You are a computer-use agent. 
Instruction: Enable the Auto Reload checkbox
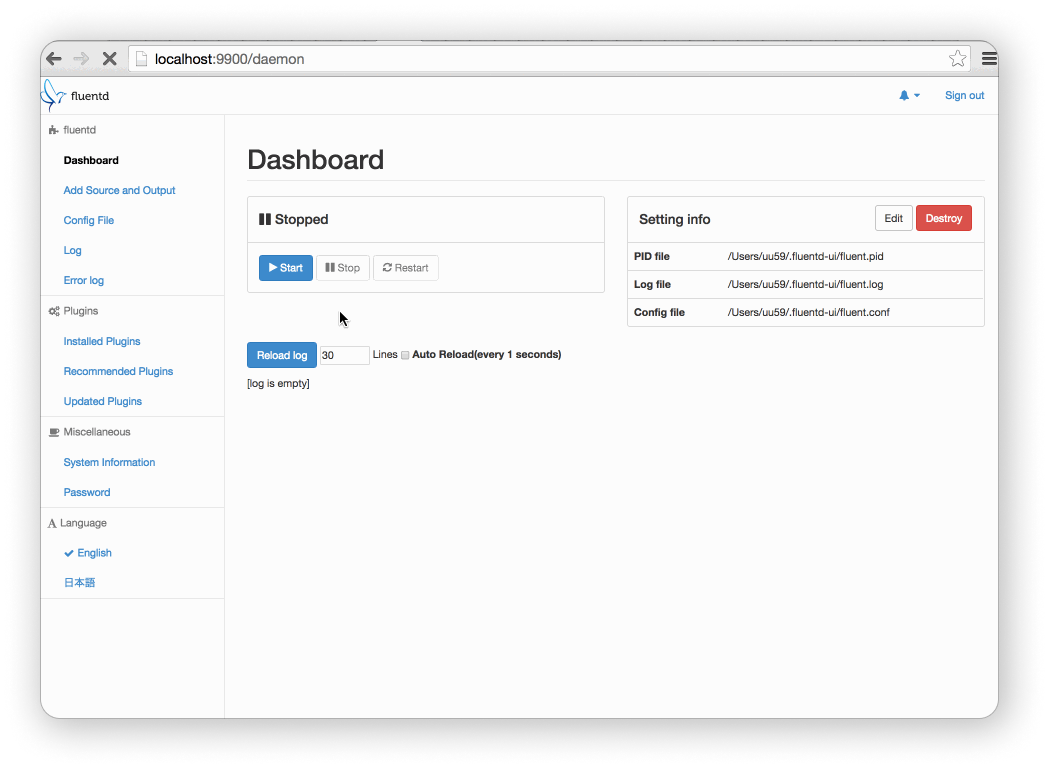[405, 355]
